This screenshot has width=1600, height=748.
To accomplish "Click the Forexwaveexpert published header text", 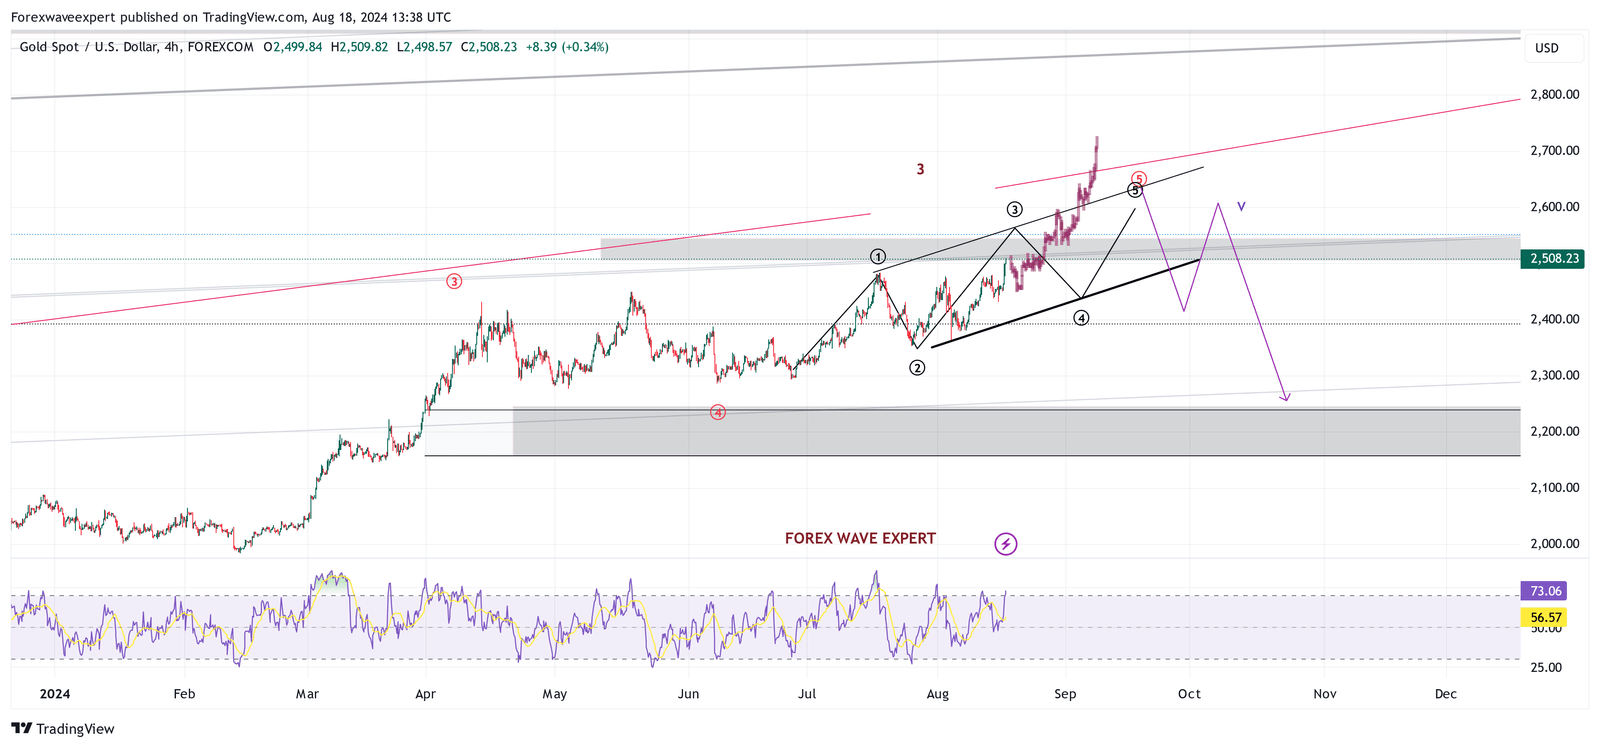I will 231,17.
